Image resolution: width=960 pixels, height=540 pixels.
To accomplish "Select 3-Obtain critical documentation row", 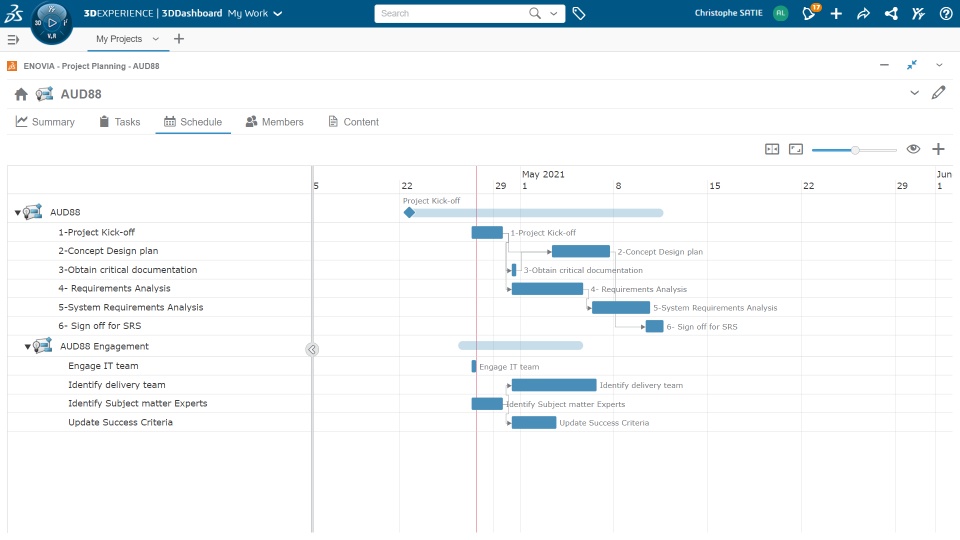I will (159, 269).
